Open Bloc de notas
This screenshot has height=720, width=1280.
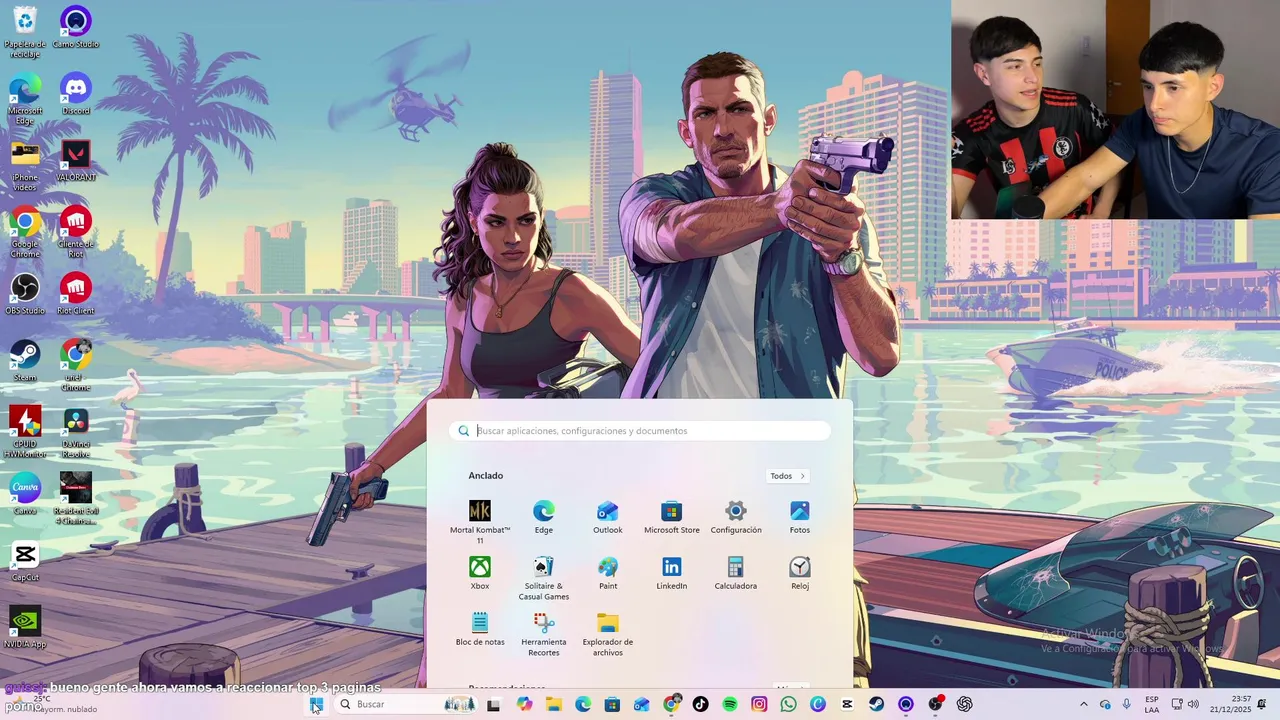tap(480, 630)
